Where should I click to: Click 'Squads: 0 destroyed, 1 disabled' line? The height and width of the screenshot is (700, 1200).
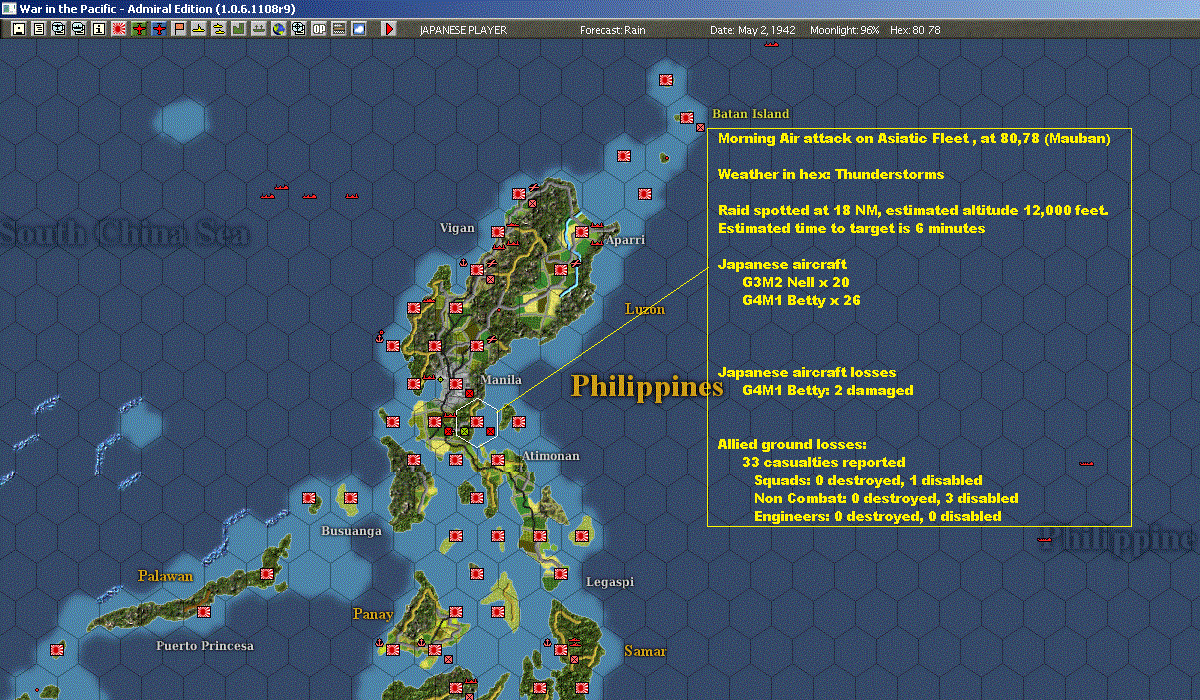point(868,480)
